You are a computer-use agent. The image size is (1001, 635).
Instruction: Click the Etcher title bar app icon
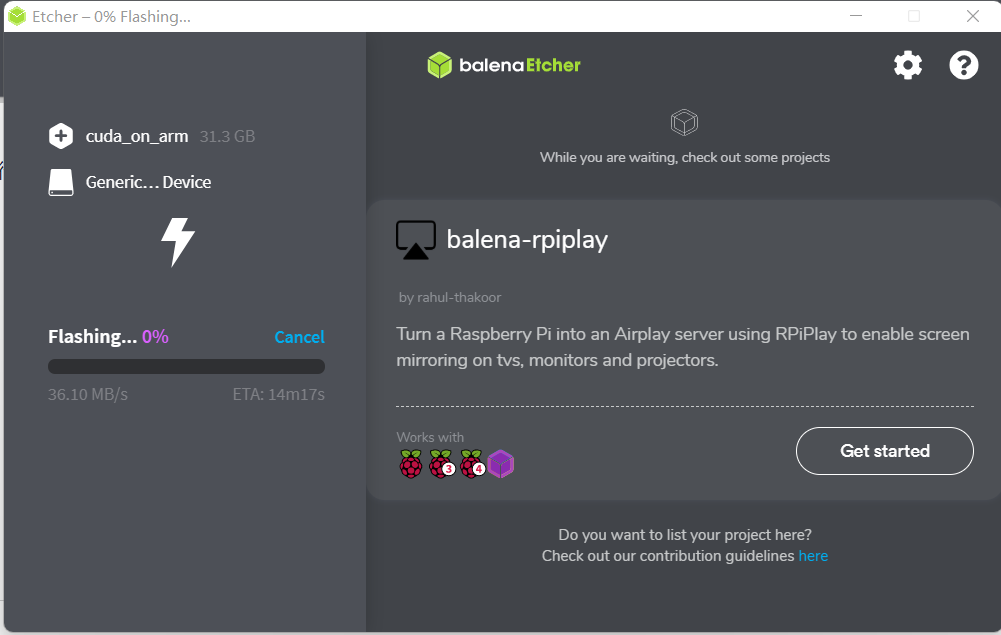click(17, 16)
